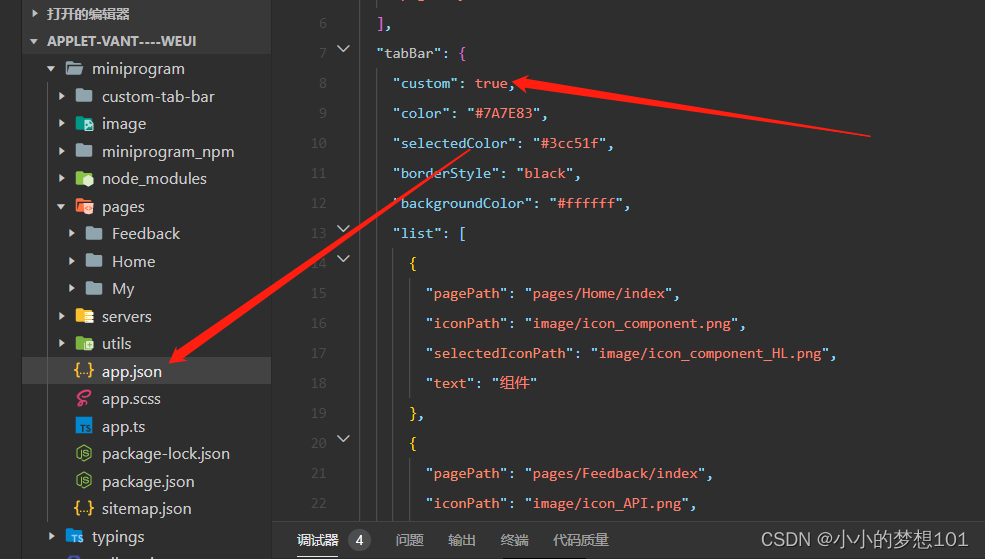Collapse the pages folder arrow
The width and height of the screenshot is (985, 559).
[x=62, y=207]
